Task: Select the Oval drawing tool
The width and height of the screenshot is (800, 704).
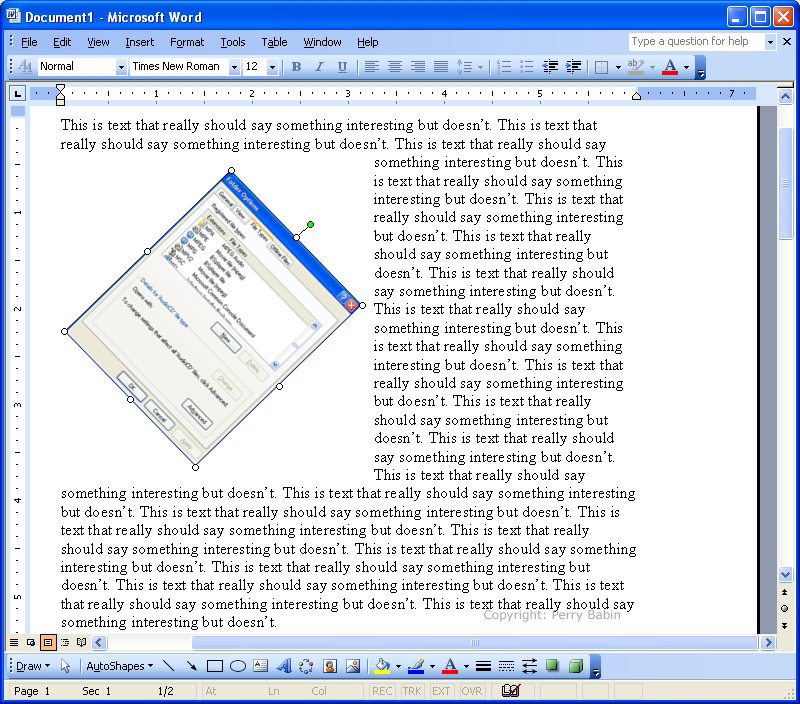Action: point(238,666)
